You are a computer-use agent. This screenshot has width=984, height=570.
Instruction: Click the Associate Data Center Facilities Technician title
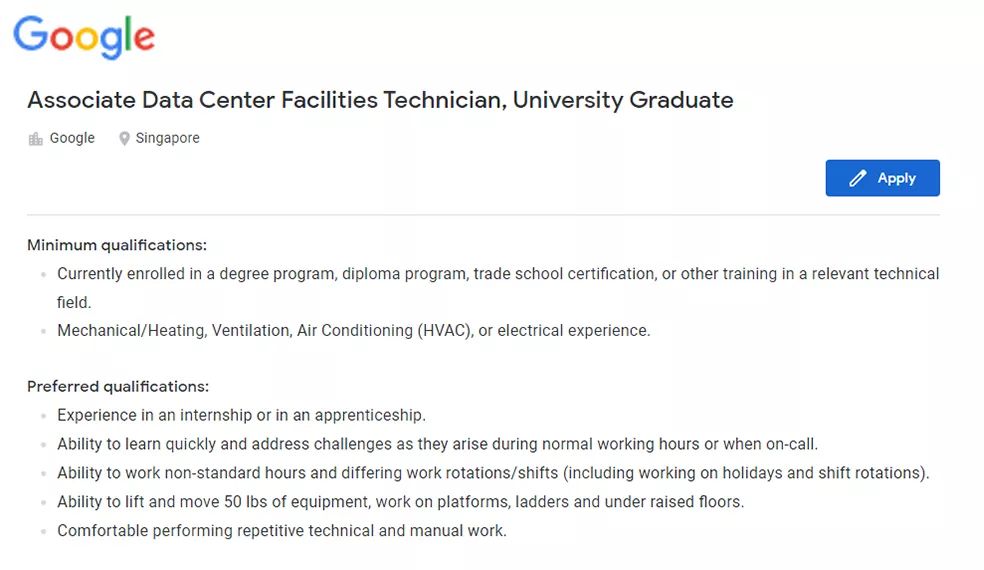(x=380, y=100)
